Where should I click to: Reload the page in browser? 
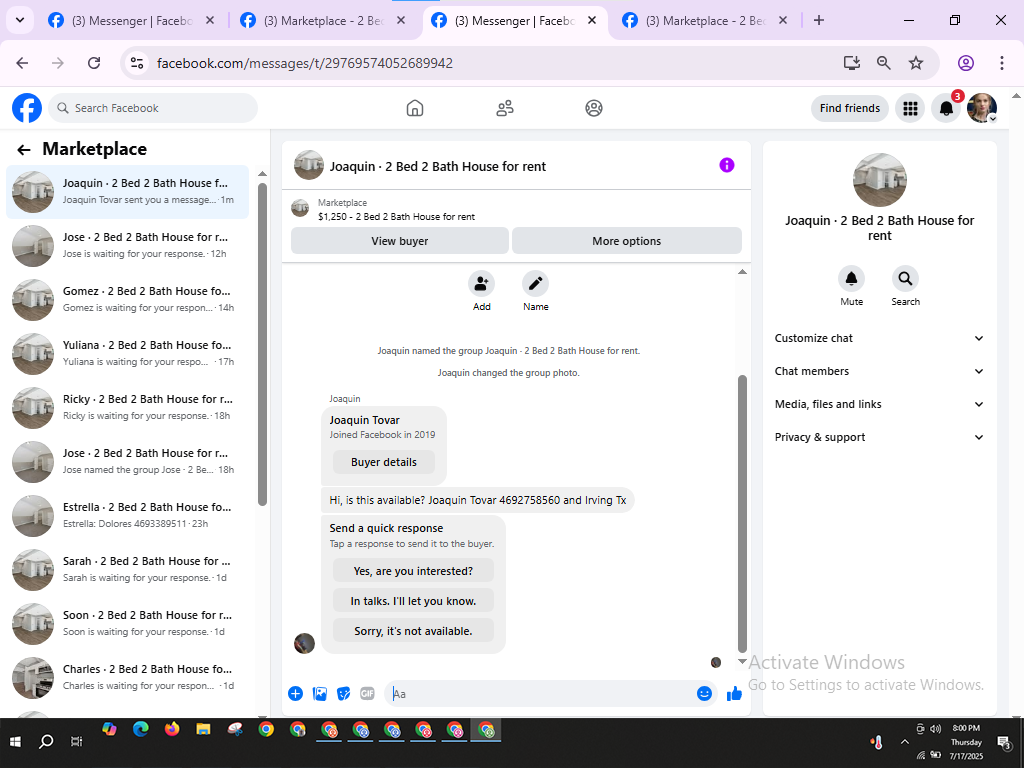[94, 63]
